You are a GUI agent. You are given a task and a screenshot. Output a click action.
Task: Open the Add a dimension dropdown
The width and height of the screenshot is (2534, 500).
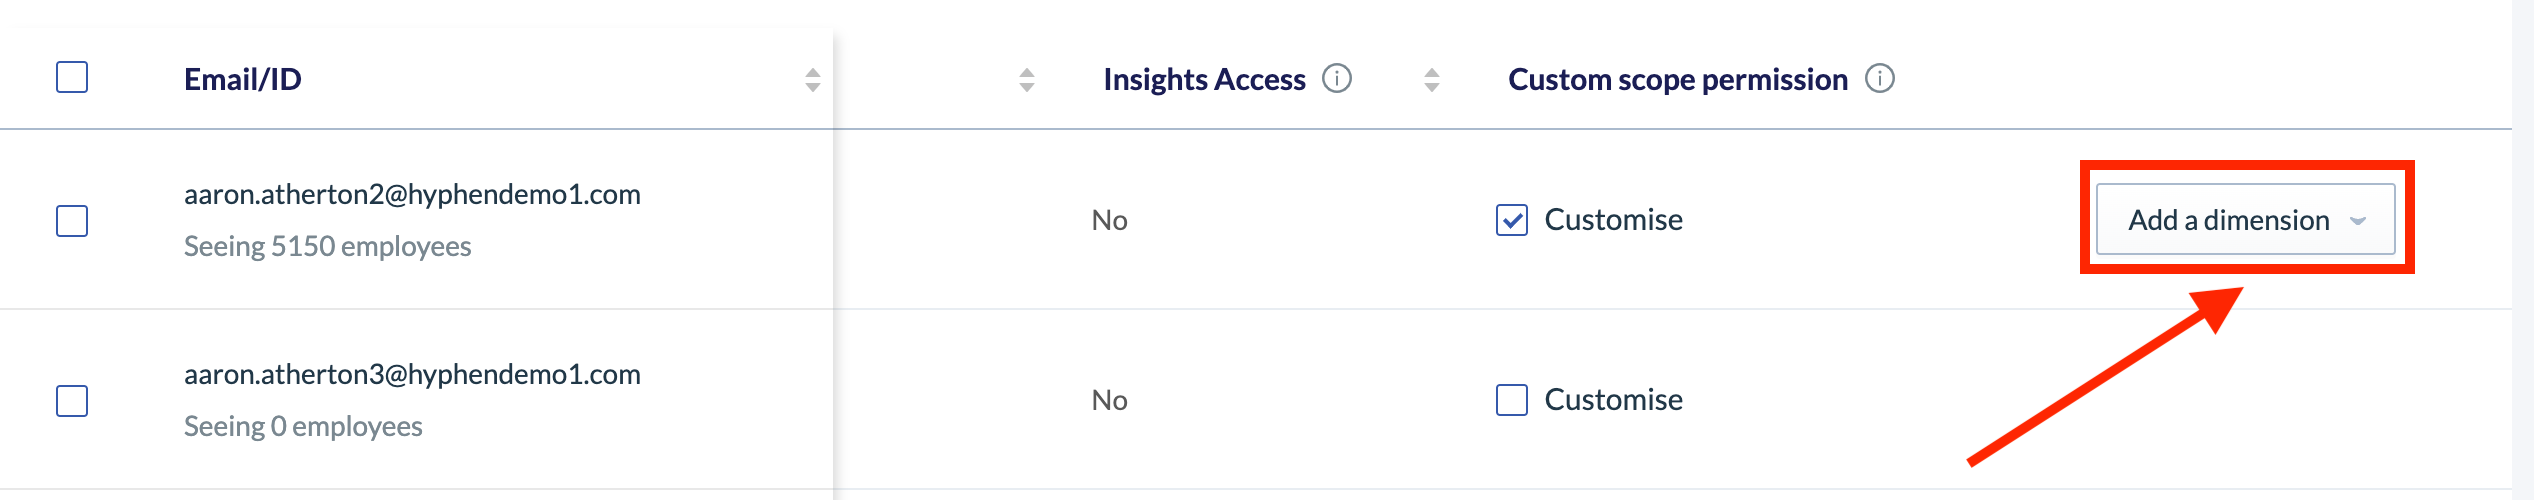2246,219
